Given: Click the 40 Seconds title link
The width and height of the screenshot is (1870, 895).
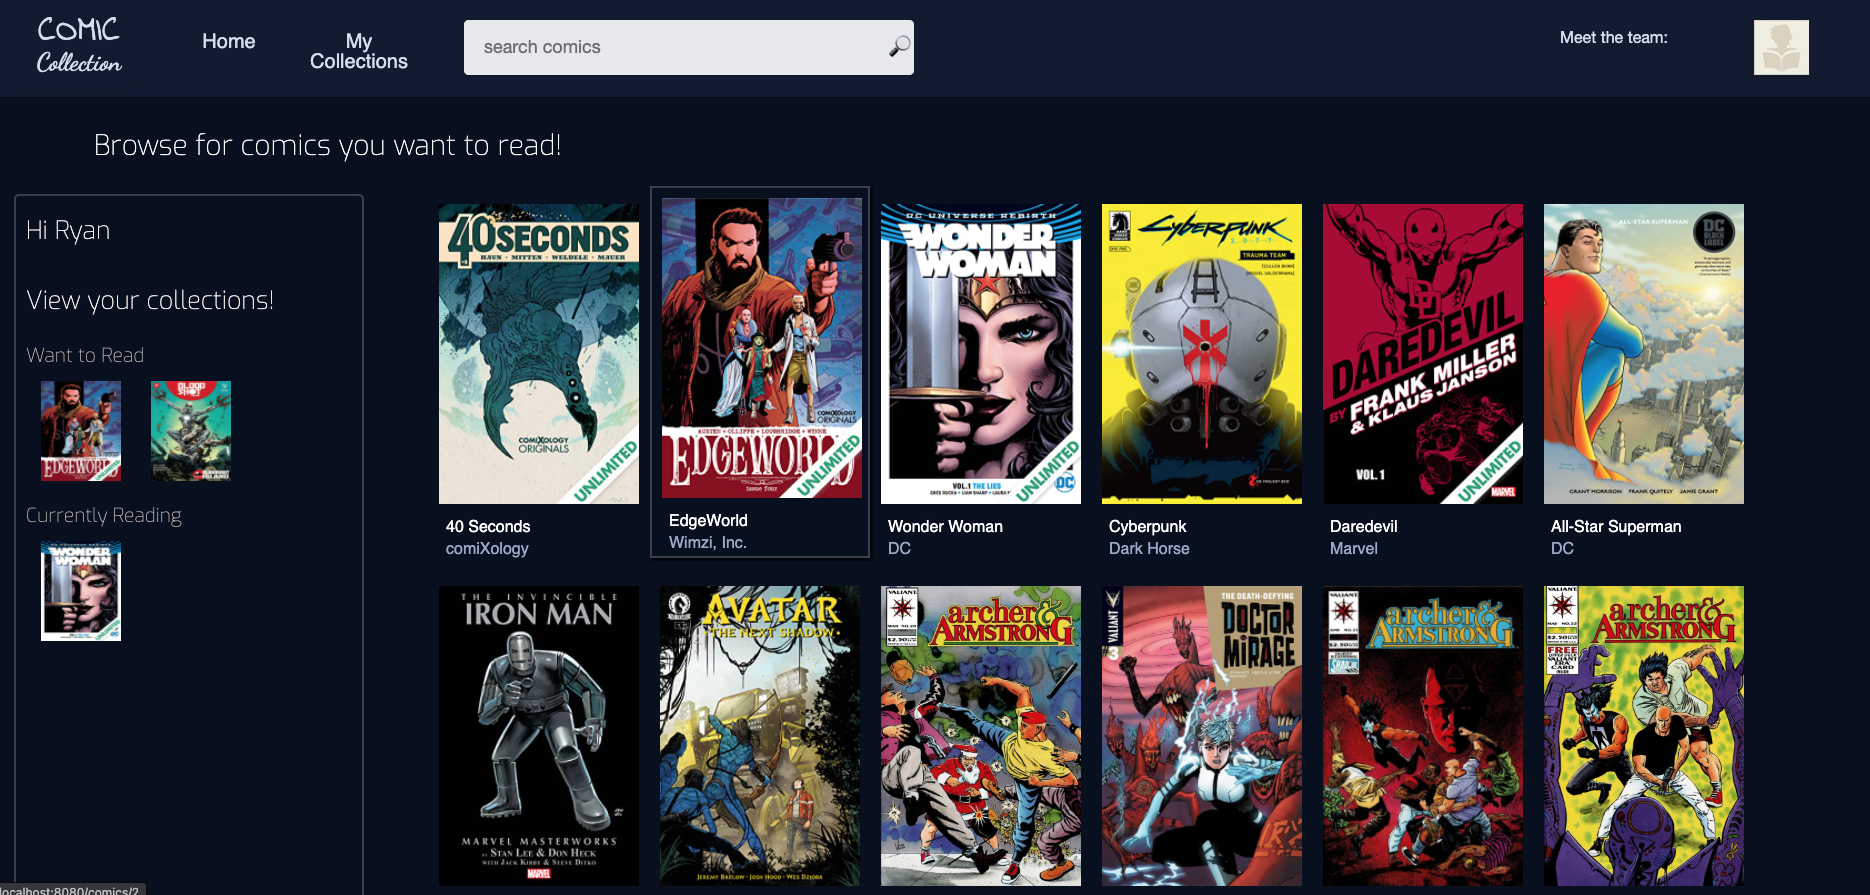Looking at the screenshot, I should pyautogui.click(x=488, y=527).
